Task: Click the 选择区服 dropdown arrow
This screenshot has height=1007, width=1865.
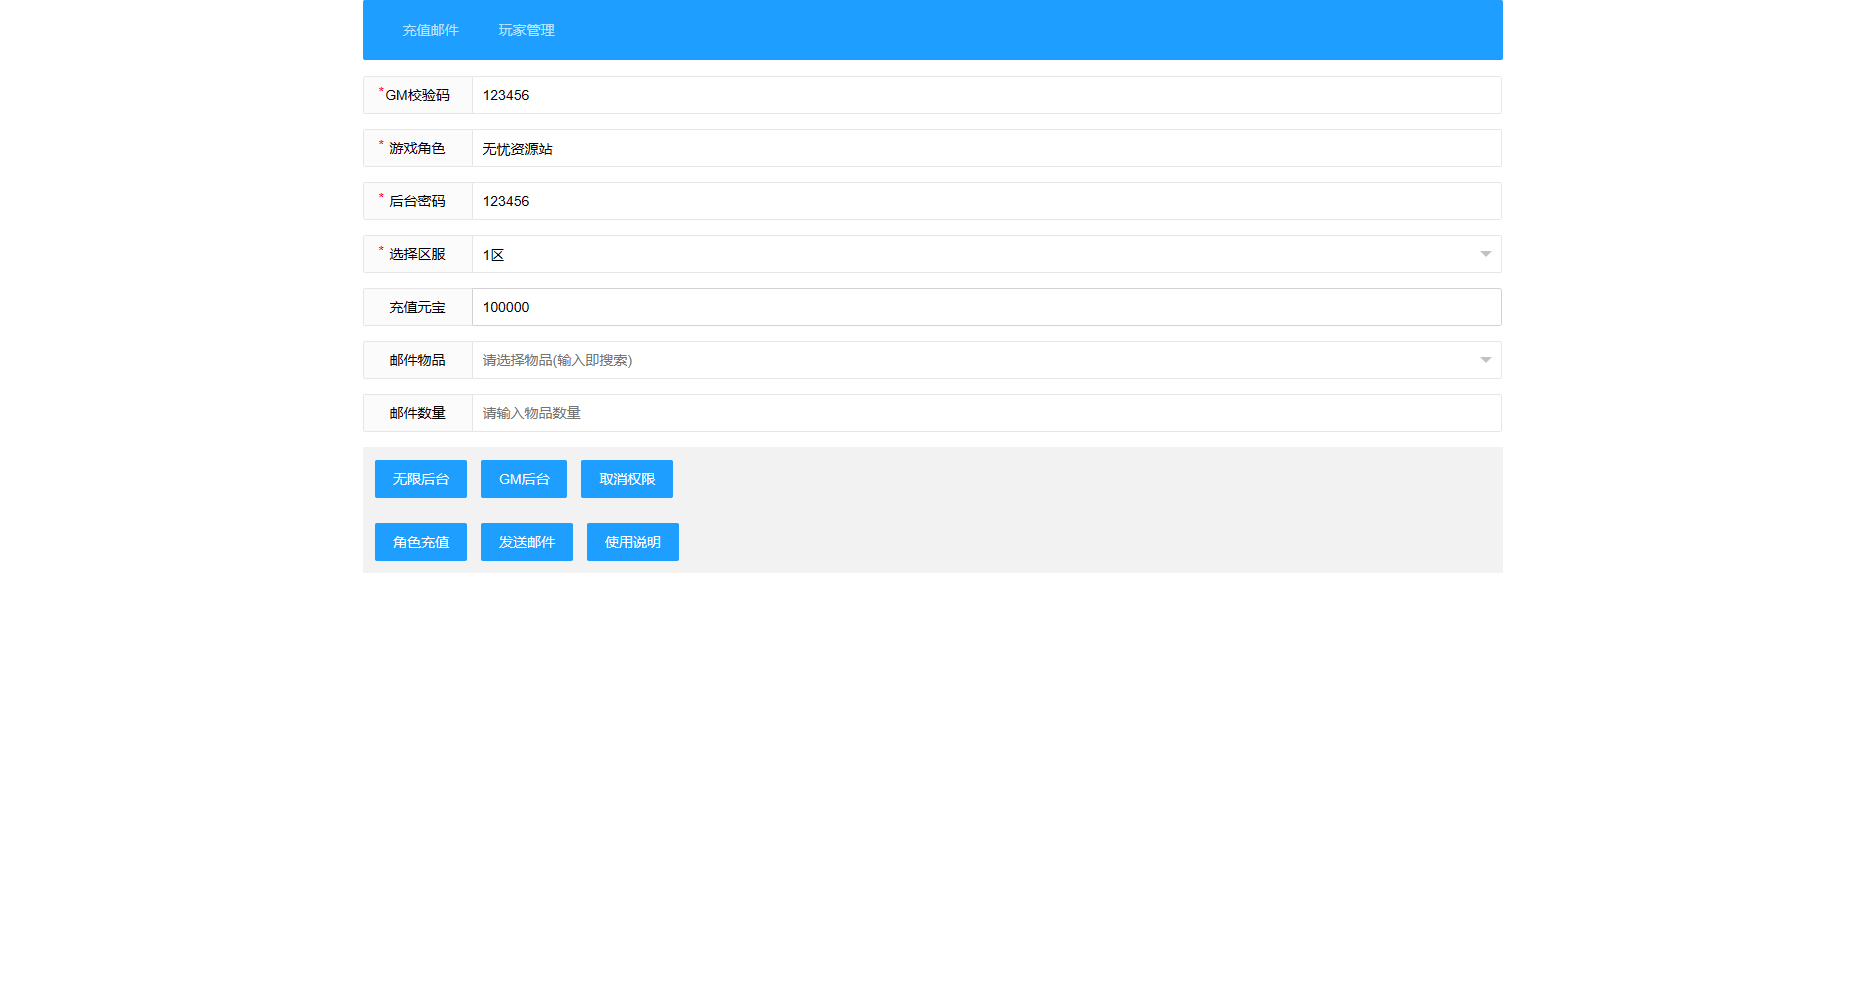Action: click(x=1485, y=254)
